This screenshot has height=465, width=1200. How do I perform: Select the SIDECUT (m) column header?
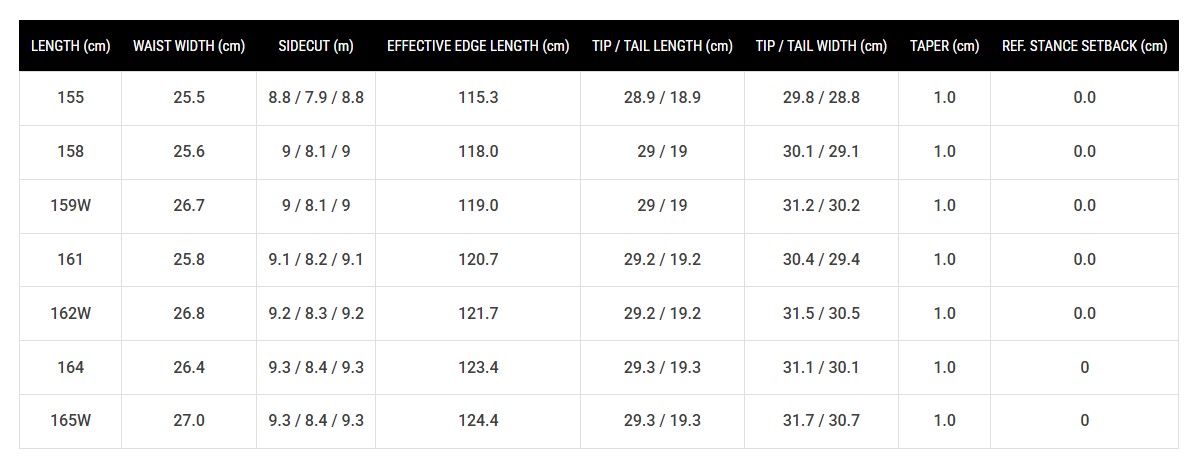click(316, 46)
